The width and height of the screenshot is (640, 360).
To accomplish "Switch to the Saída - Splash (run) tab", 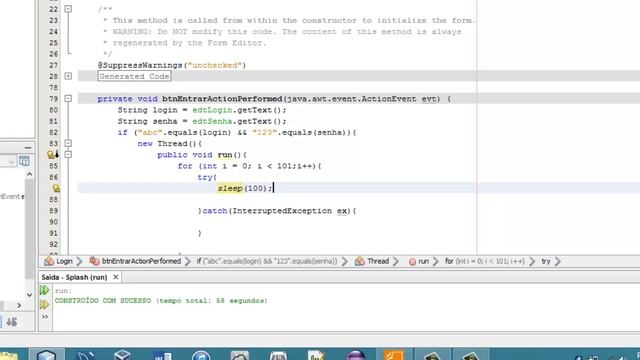I will point(74,277).
